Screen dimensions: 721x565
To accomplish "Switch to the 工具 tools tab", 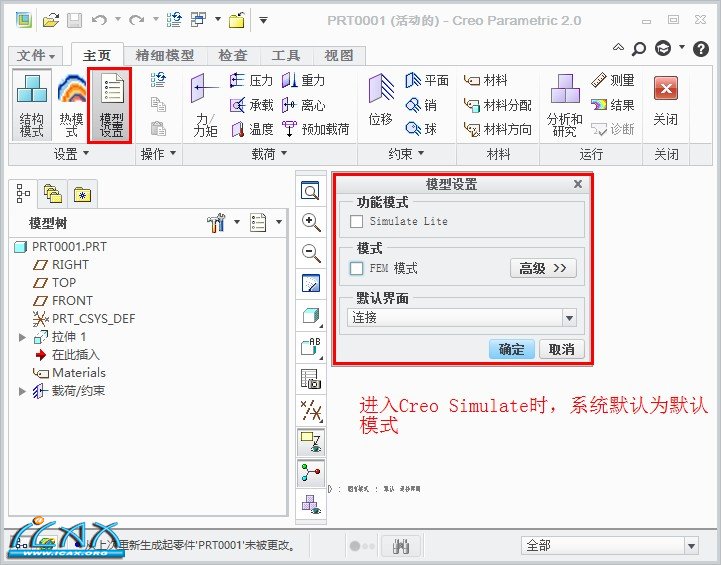I will coord(286,56).
